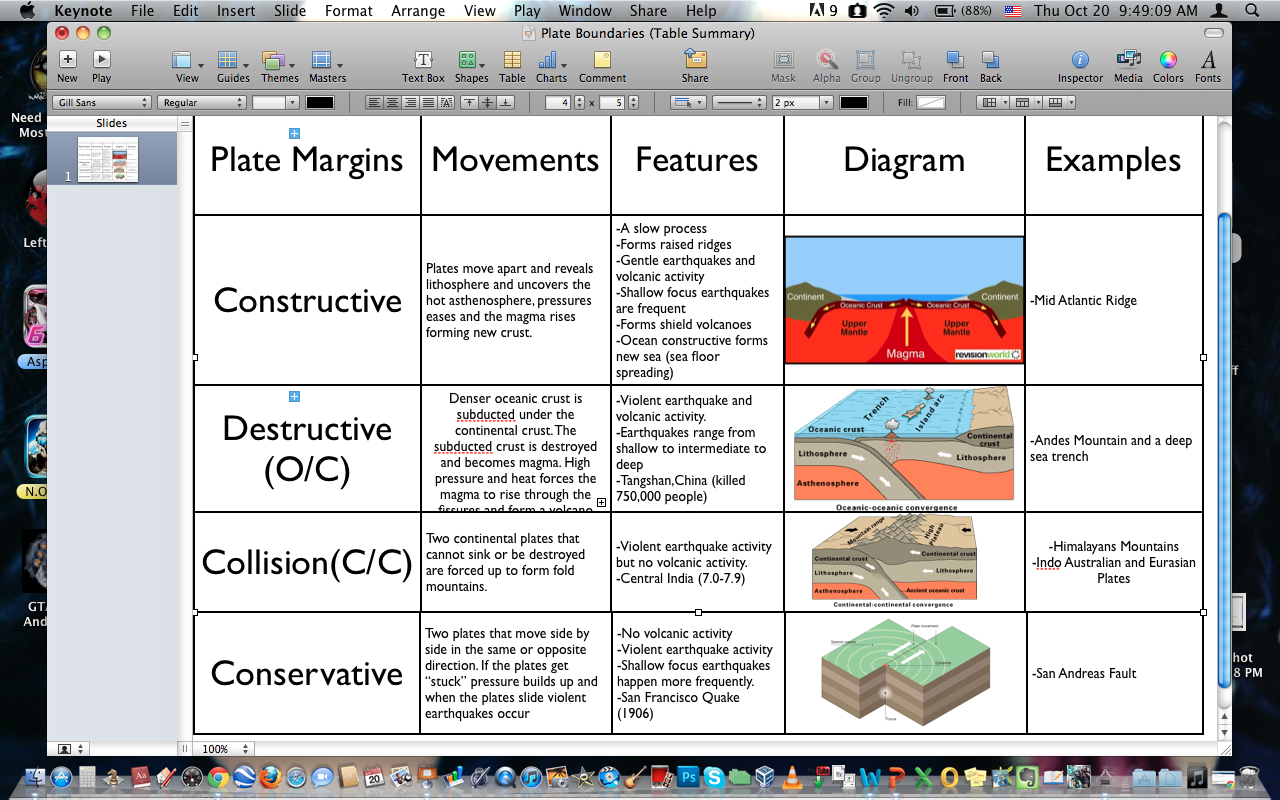Screen dimensions: 1280x800
Task: Toggle align text left
Action: (373, 102)
